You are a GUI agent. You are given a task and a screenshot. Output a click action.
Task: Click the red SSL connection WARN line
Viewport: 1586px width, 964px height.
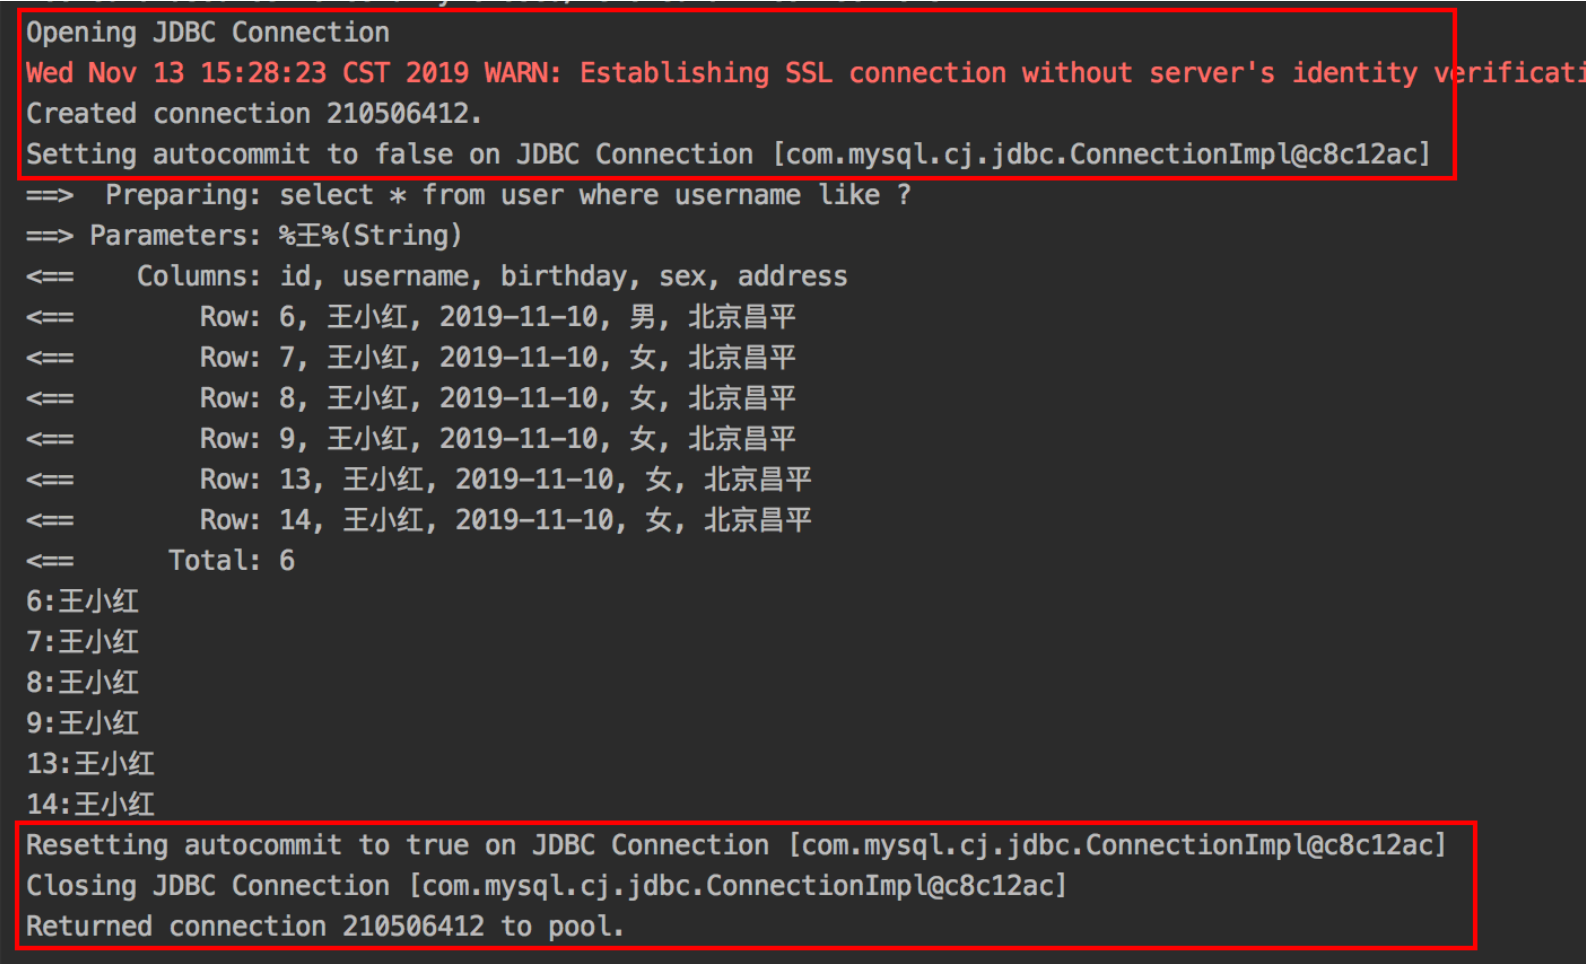(700, 73)
